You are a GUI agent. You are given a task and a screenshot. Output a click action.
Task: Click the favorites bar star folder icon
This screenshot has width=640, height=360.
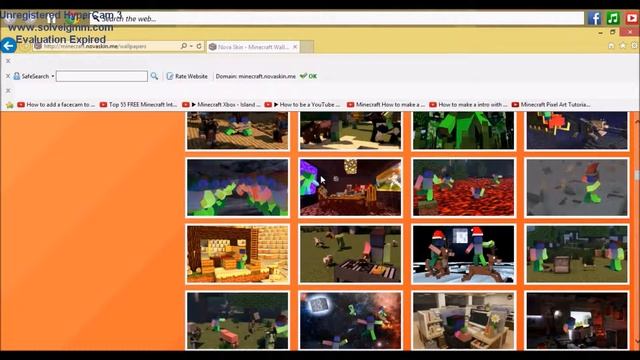point(10,105)
